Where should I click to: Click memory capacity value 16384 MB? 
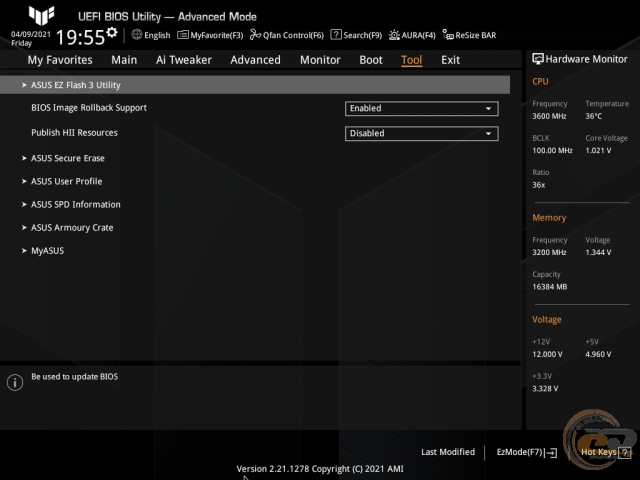549,287
